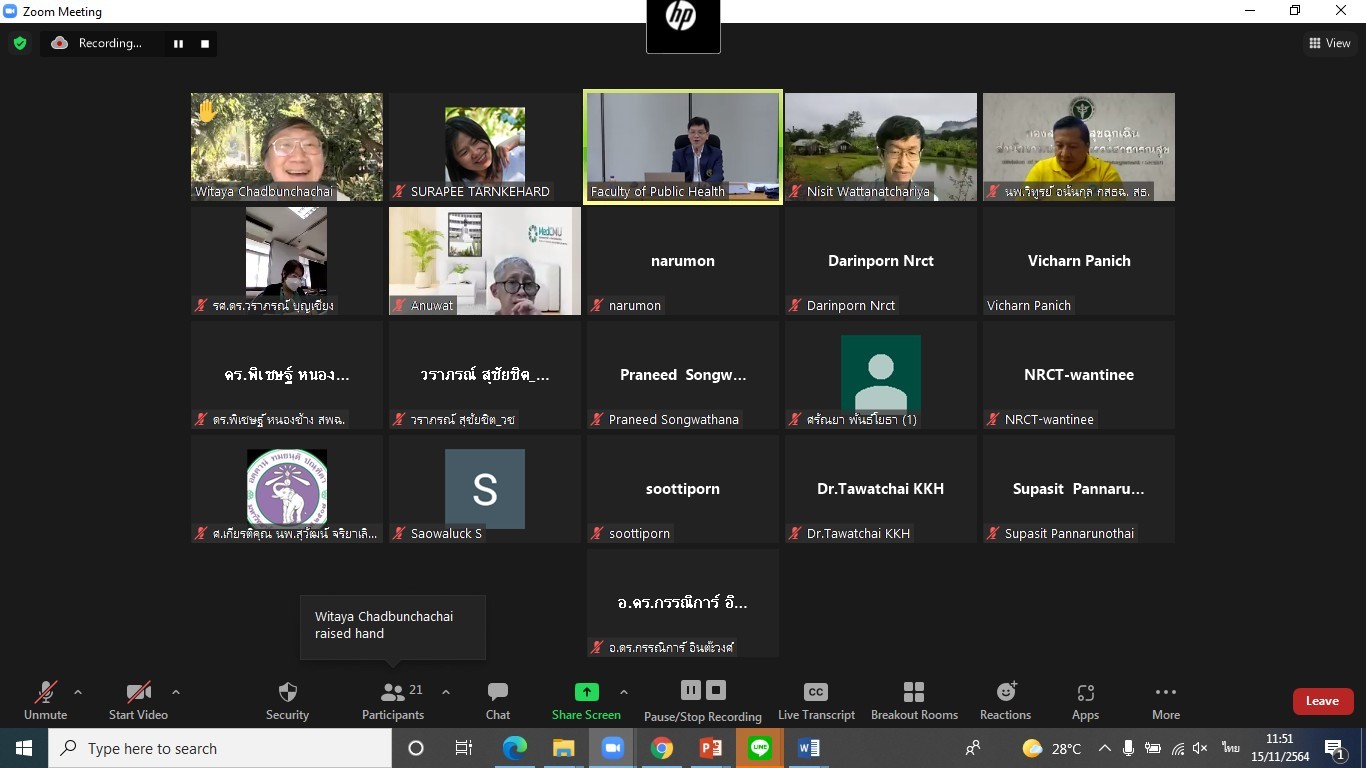
Task: Expand video options arrow next to Start Video
Action: click(176, 692)
